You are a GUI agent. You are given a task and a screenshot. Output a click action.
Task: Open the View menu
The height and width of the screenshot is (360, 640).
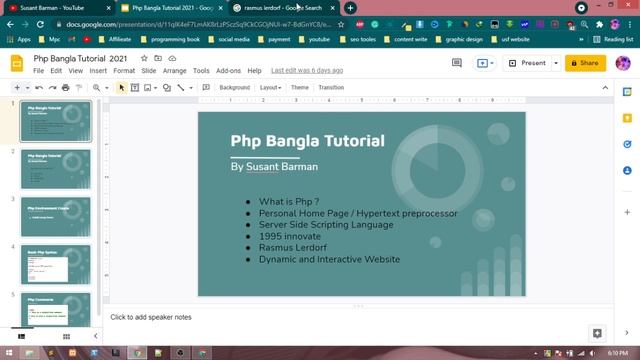pyautogui.click(x=76, y=71)
